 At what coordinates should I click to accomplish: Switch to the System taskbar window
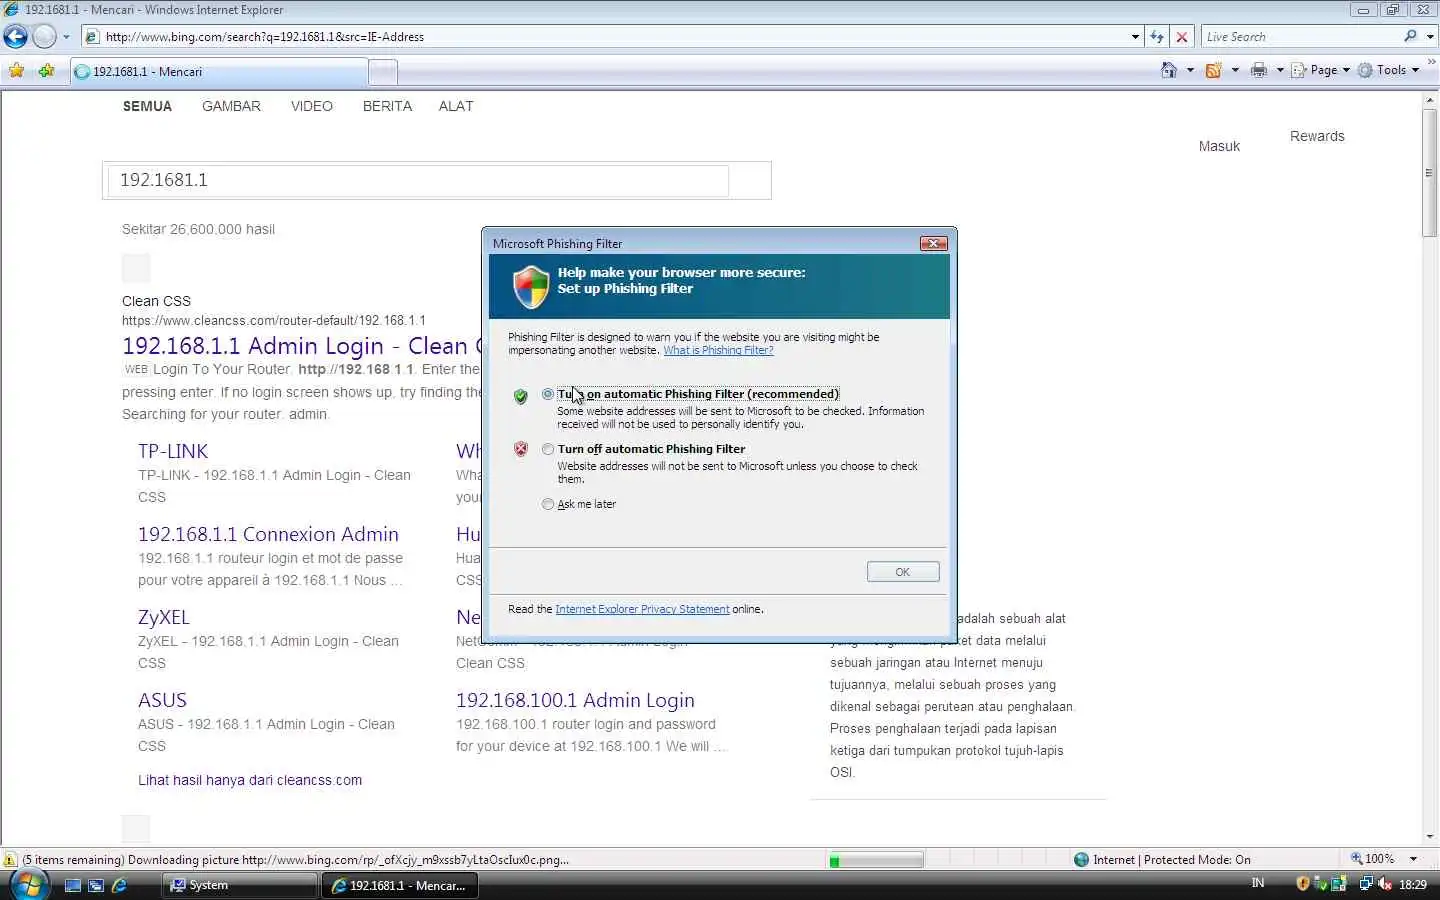(240, 885)
